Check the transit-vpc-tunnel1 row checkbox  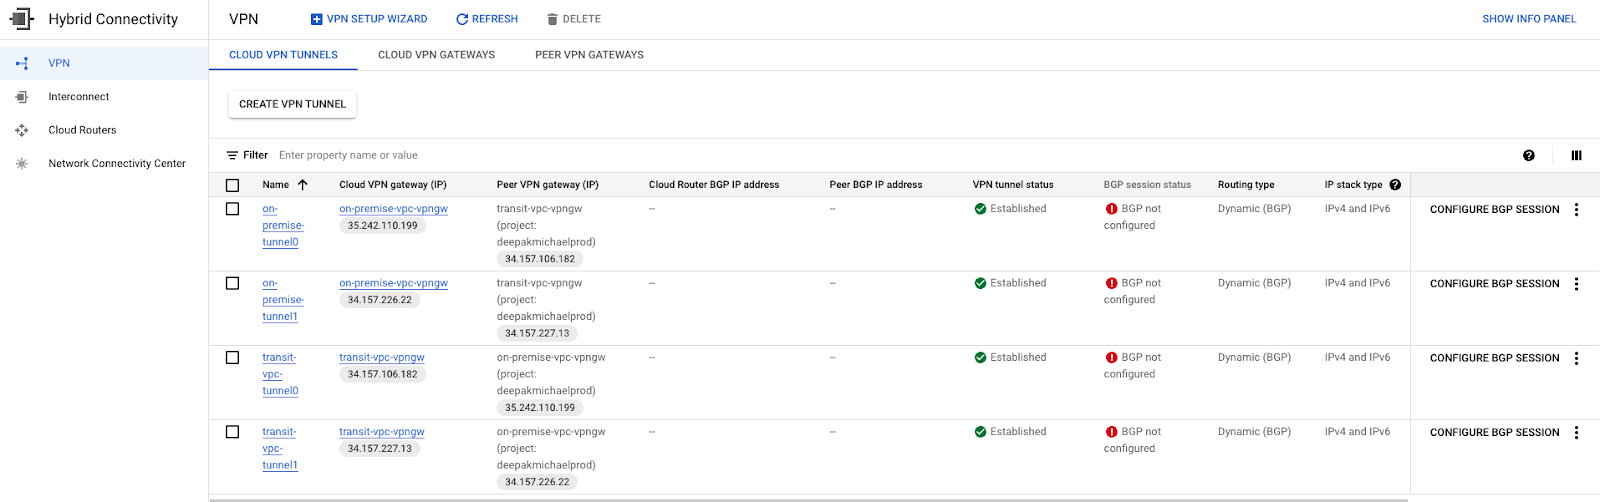tap(233, 432)
